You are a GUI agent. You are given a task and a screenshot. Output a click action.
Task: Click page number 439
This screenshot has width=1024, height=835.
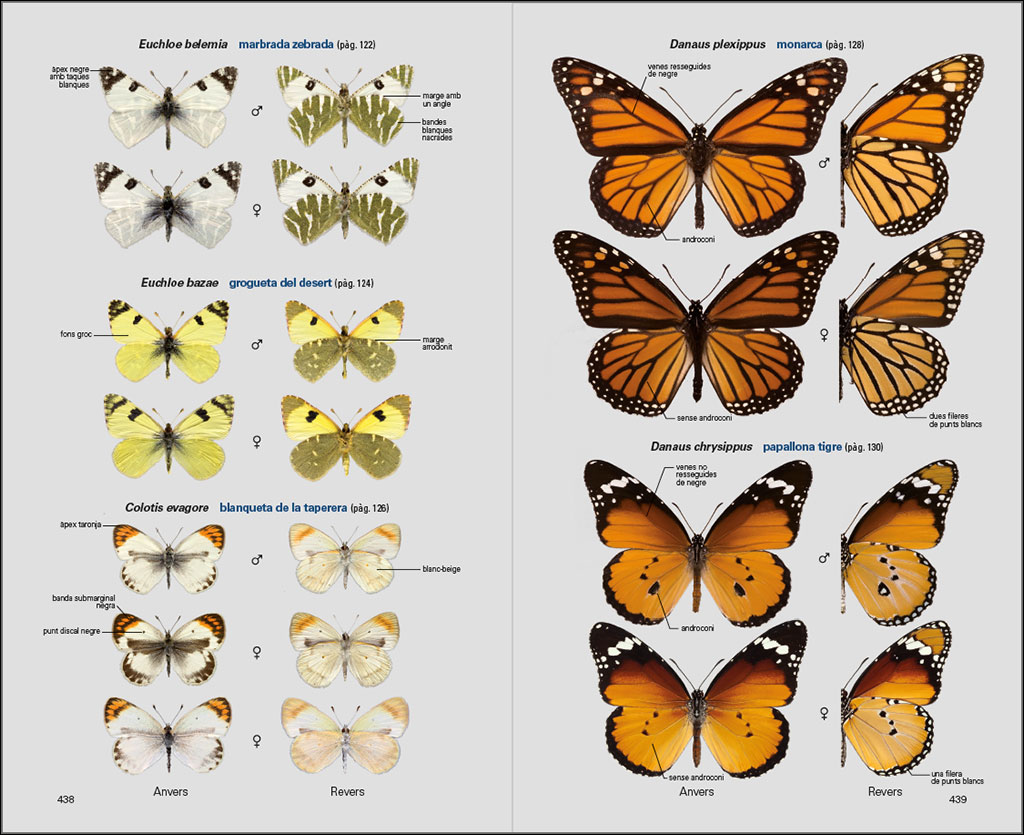(x=957, y=799)
